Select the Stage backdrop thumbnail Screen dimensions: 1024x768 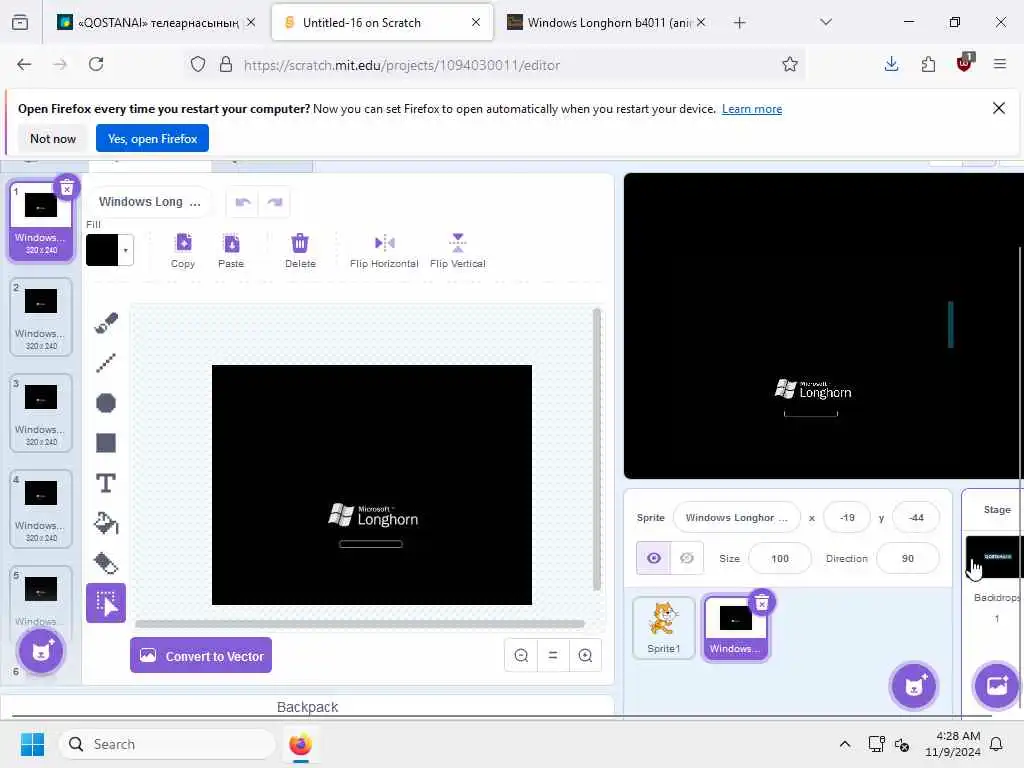[x=995, y=557]
